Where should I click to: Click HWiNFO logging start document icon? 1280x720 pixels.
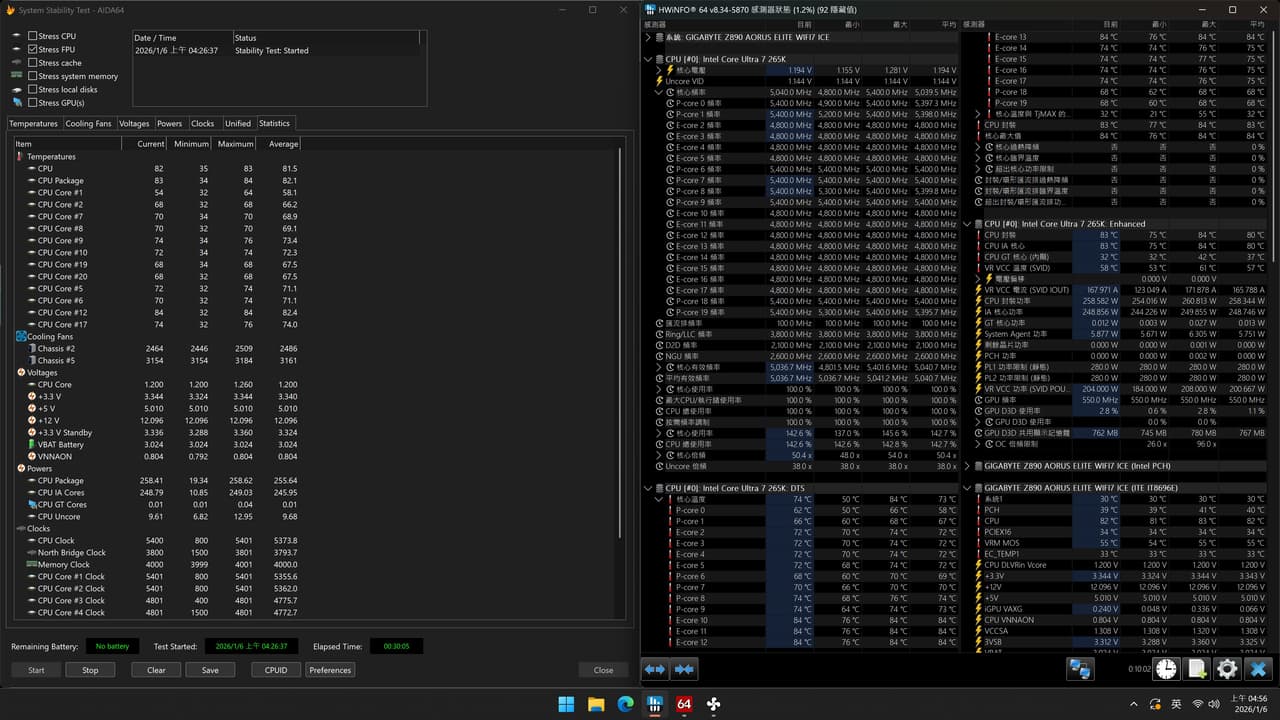(1196, 669)
